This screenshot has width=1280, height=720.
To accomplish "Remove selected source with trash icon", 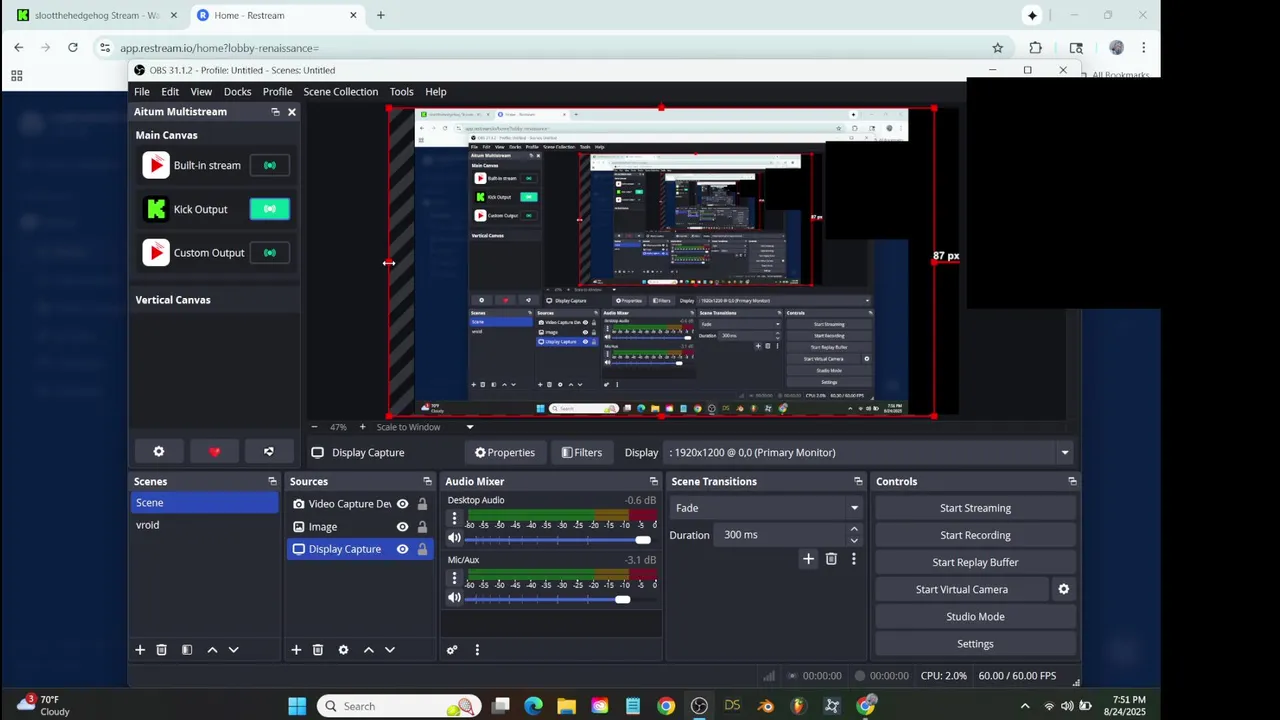I will (318, 650).
